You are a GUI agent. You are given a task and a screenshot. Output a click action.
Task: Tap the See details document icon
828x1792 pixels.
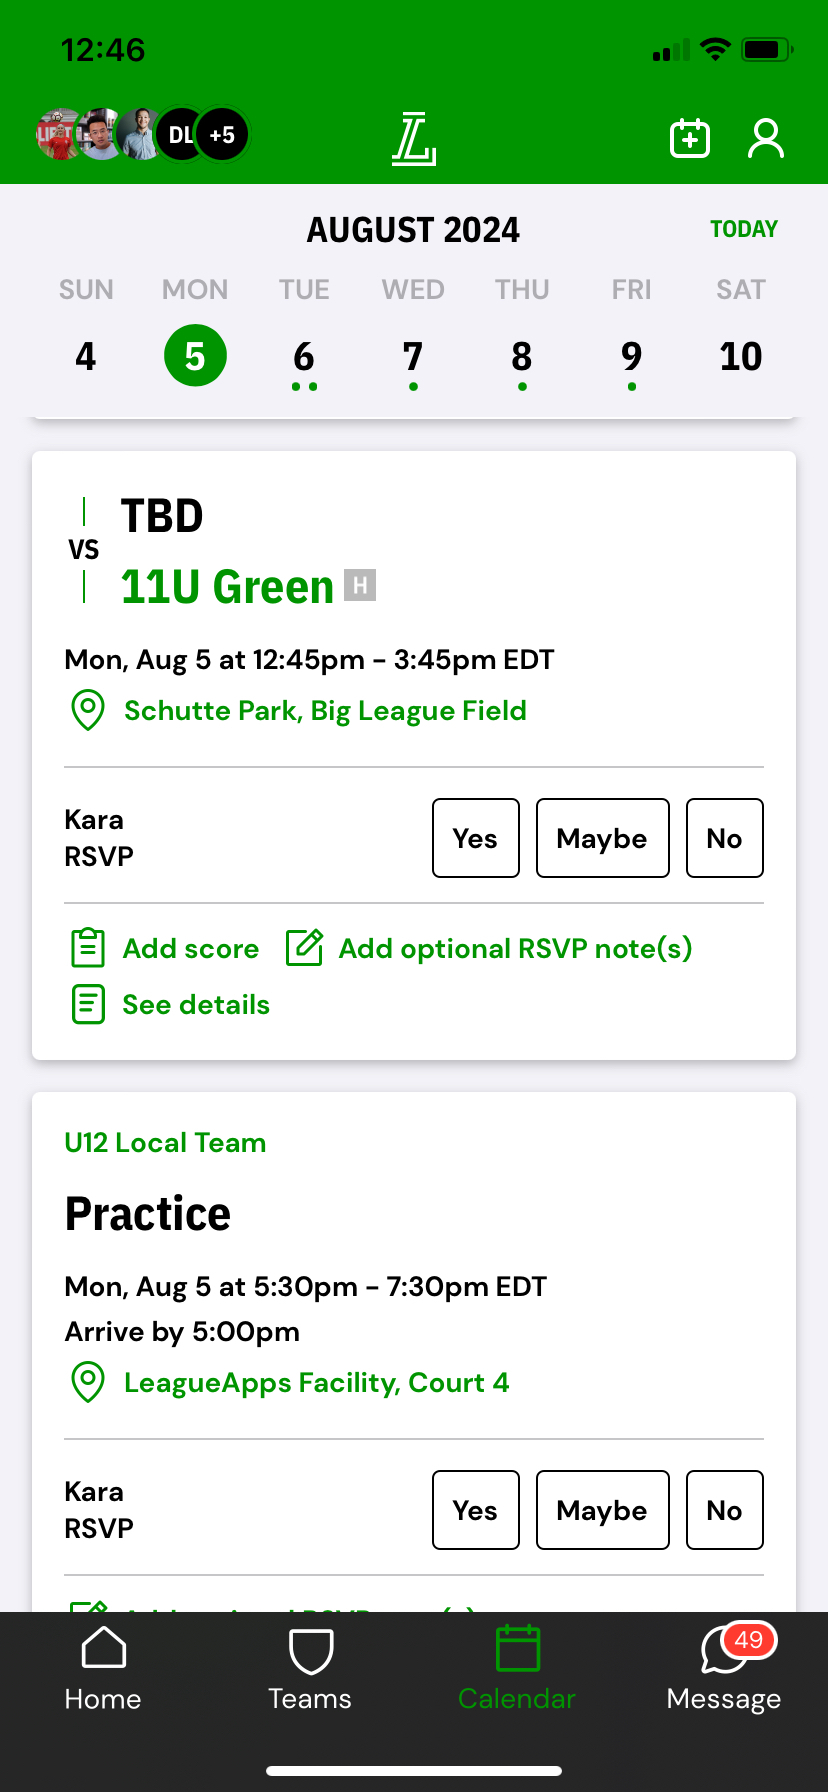pos(88,1004)
